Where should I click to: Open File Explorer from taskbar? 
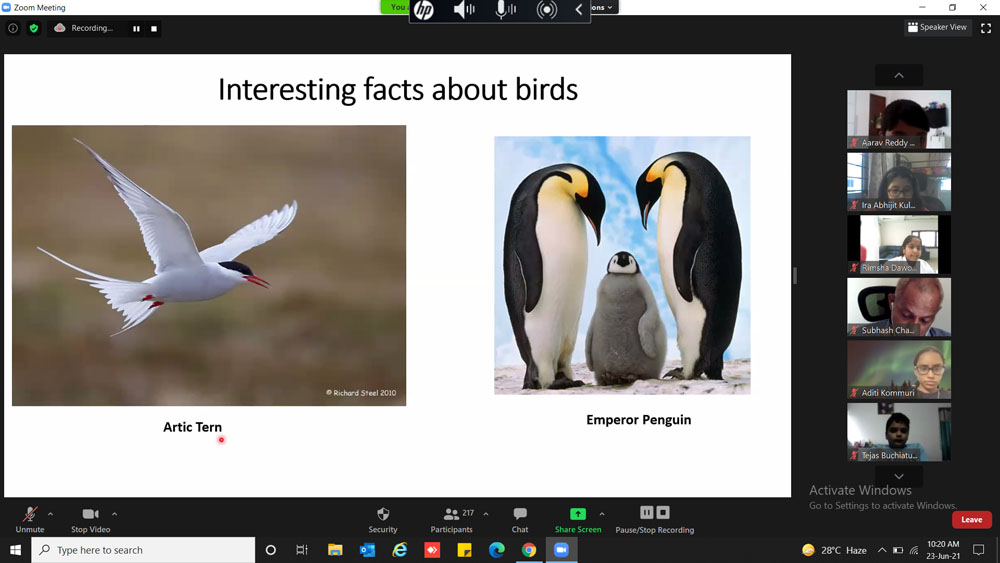coord(335,550)
